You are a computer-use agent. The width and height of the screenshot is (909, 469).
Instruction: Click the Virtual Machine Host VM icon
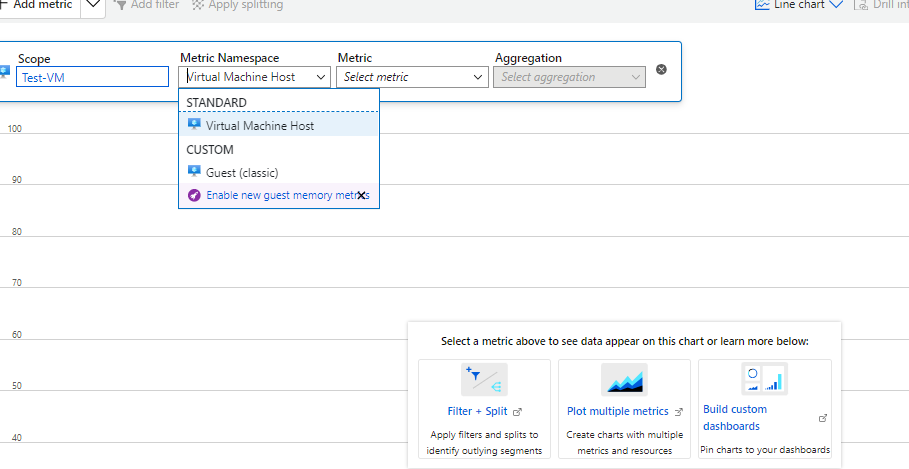pyautogui.click(x=194, y=124)
